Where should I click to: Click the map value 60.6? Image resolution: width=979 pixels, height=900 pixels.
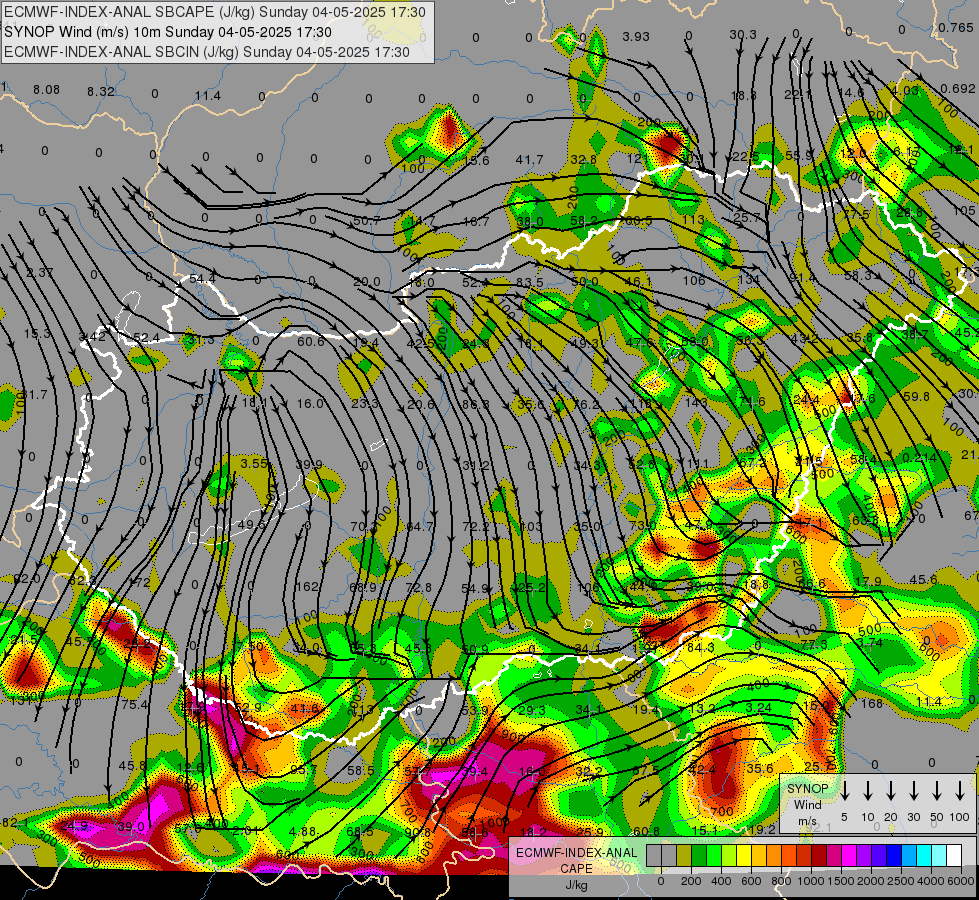[x=311, y=342]
